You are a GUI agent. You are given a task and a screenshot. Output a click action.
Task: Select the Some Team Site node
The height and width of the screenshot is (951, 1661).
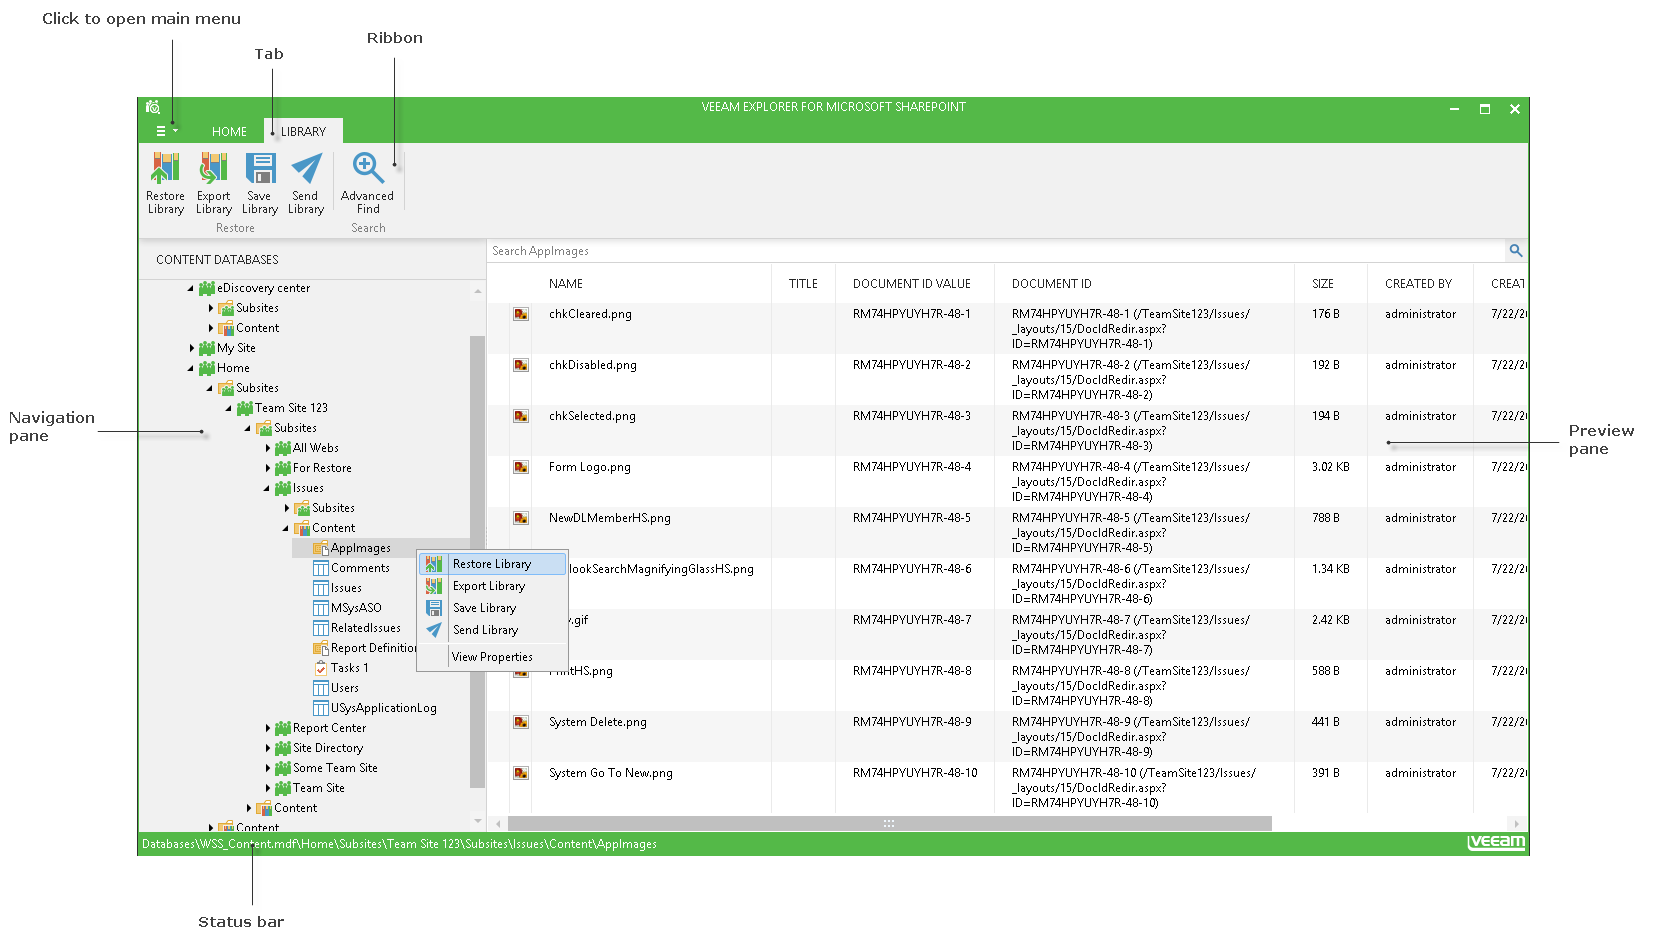(x=335, y=768)
